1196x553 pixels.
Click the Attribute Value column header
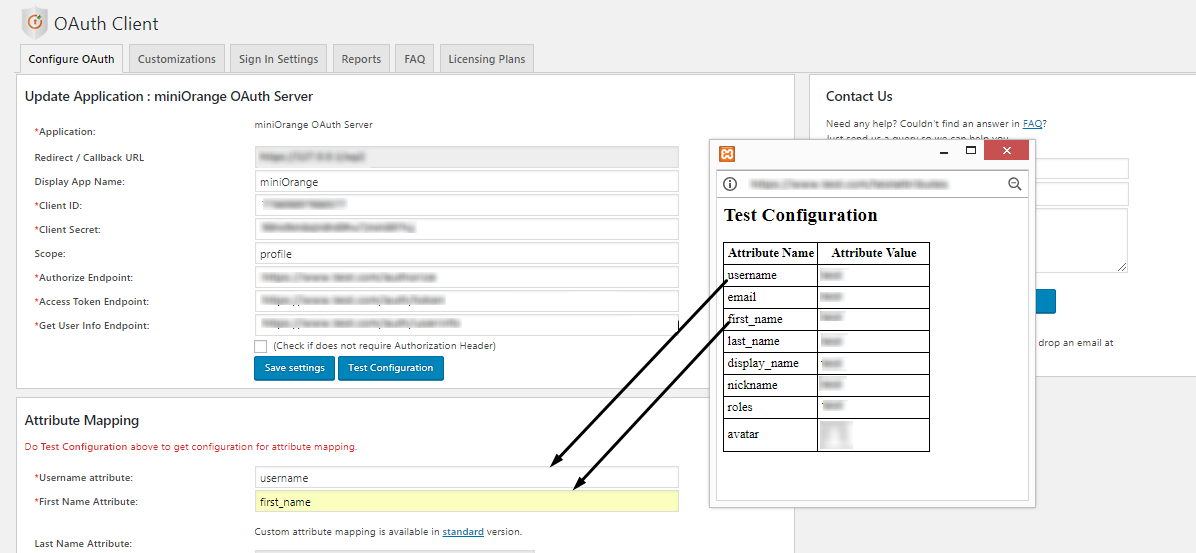pyautogui.click(x=873, y=253)
